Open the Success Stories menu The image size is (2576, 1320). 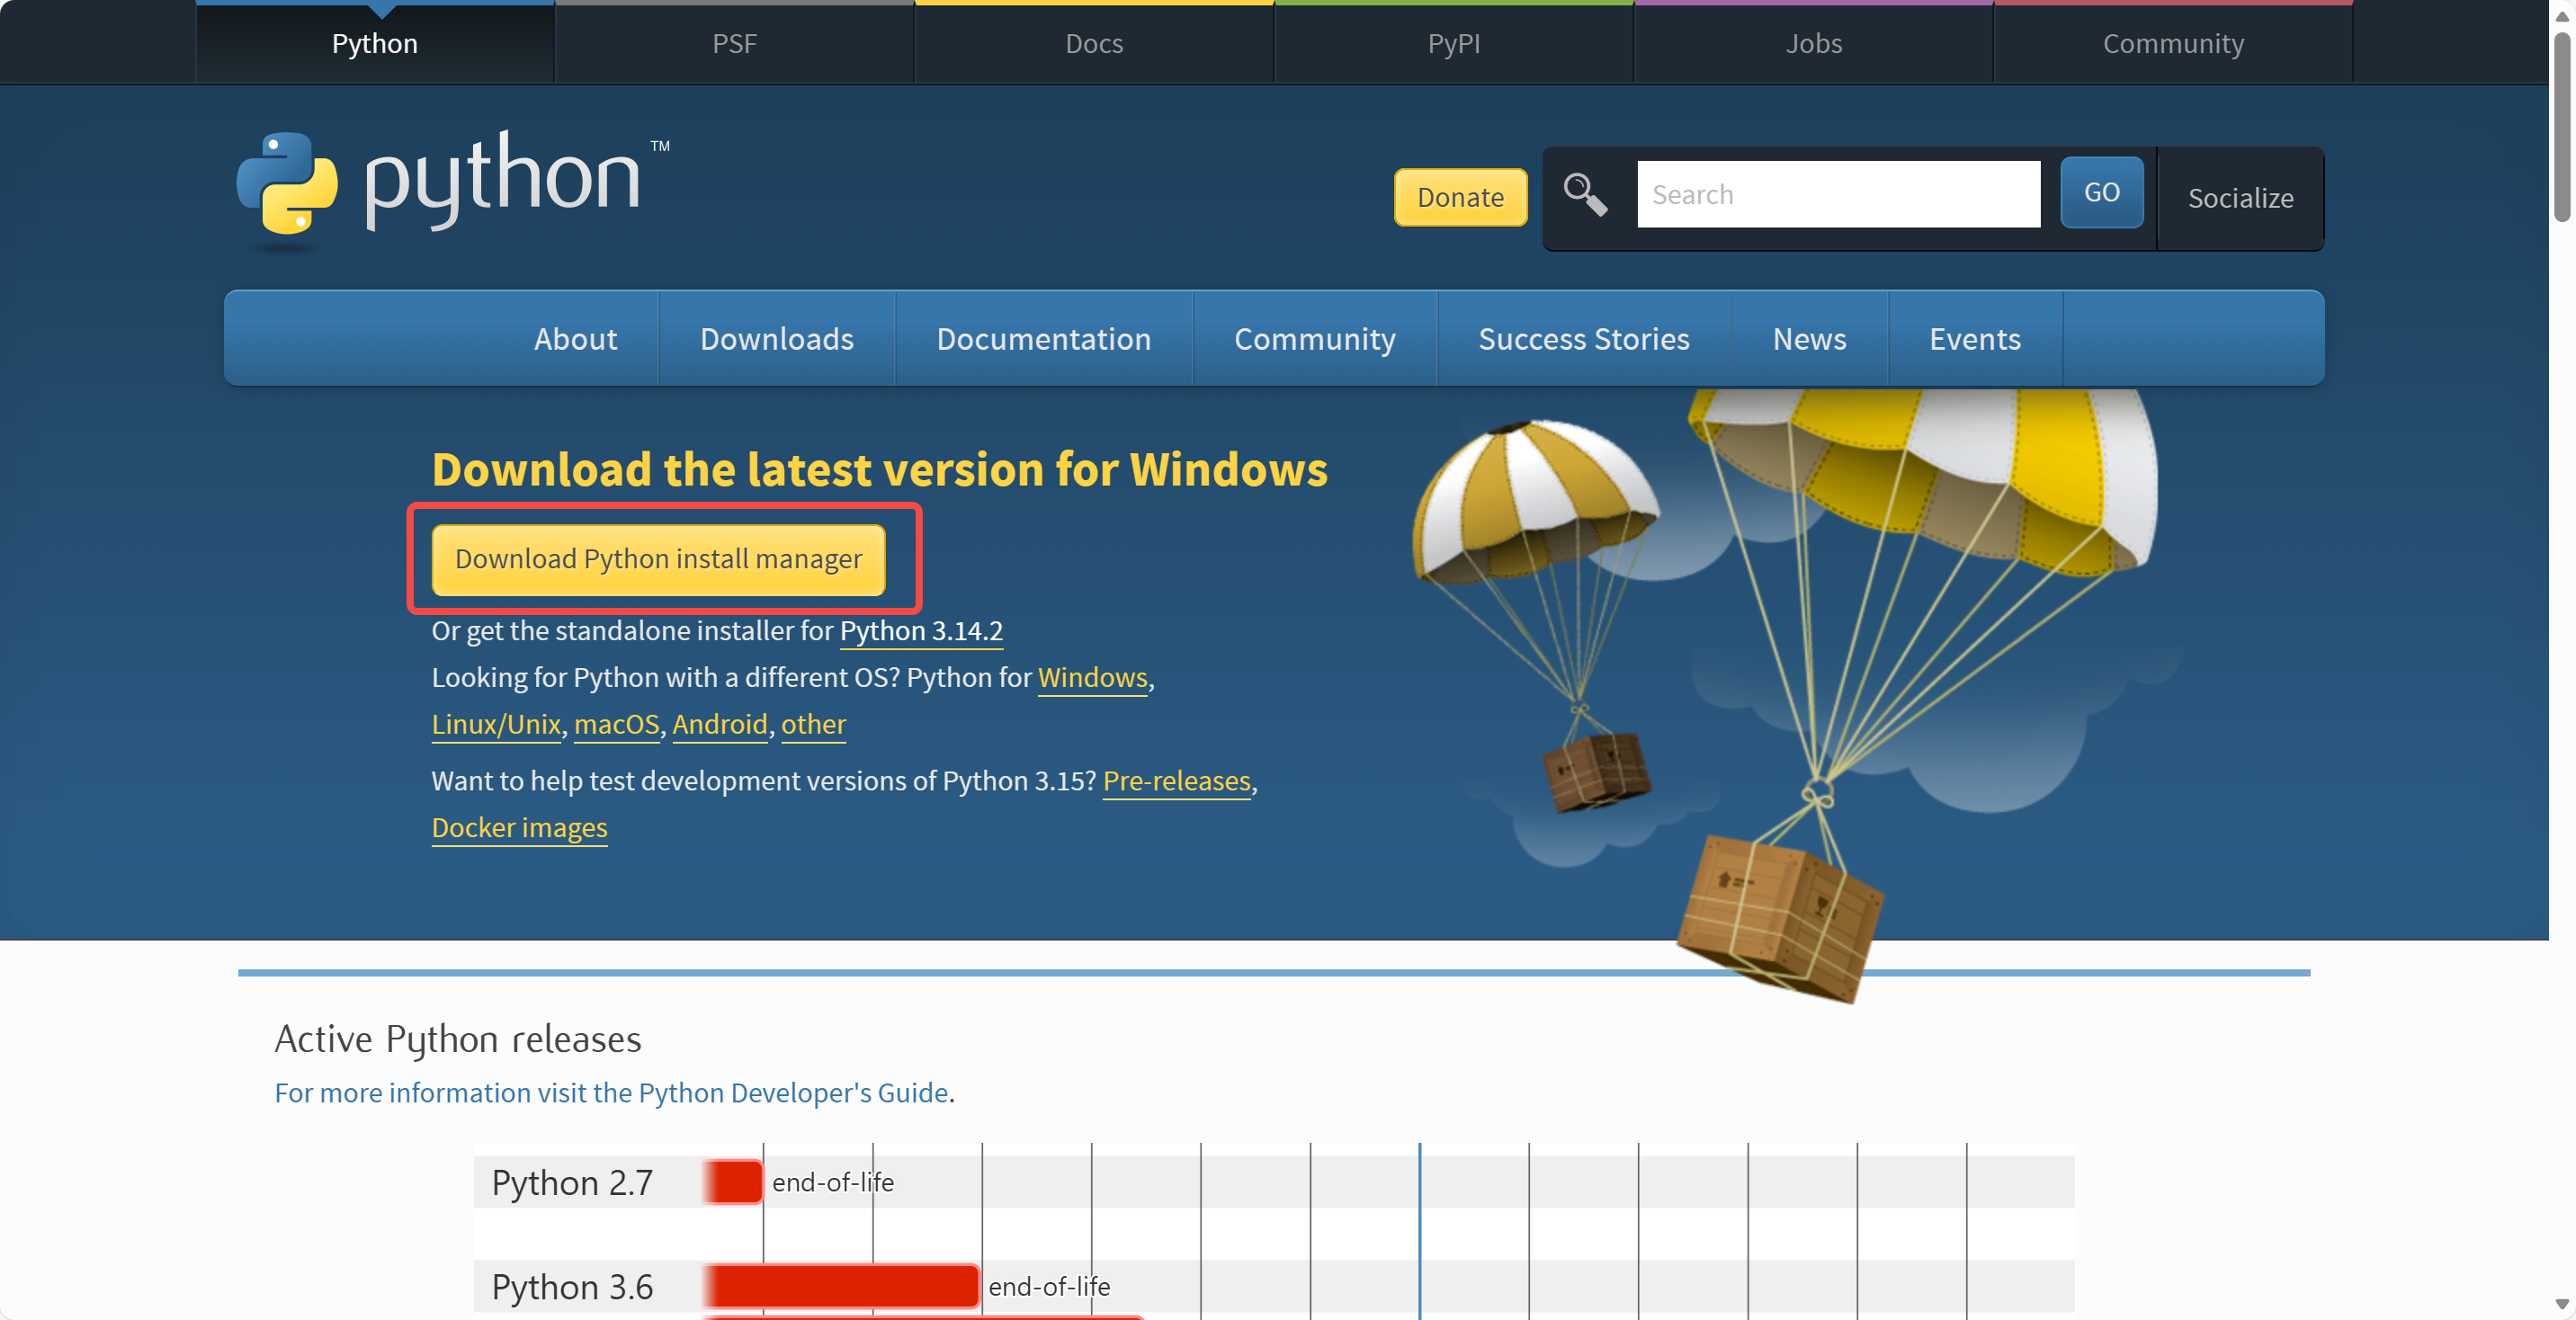coord(1583,339)
